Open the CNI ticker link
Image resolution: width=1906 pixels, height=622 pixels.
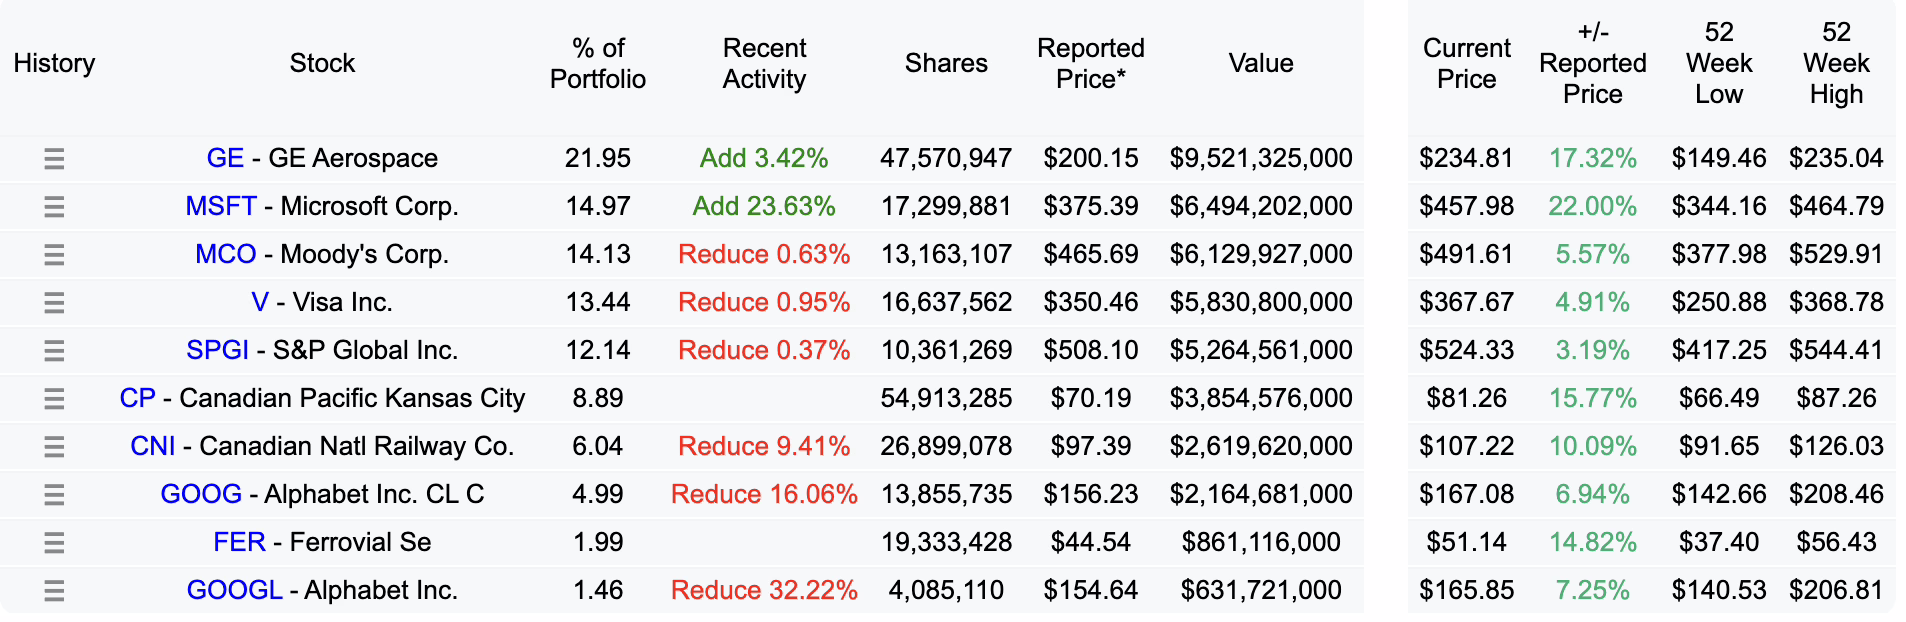click(x=153, y=446)
